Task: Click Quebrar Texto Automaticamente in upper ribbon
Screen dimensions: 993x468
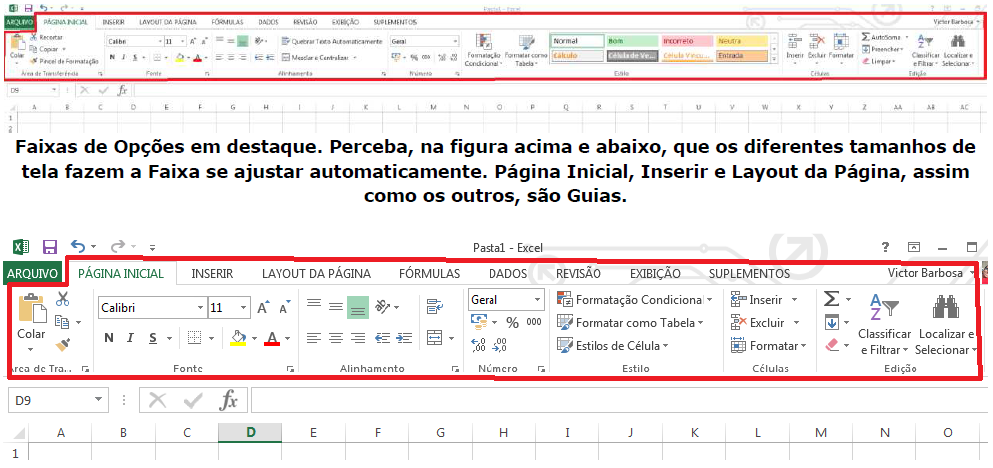Action: [x=332, y=41]
